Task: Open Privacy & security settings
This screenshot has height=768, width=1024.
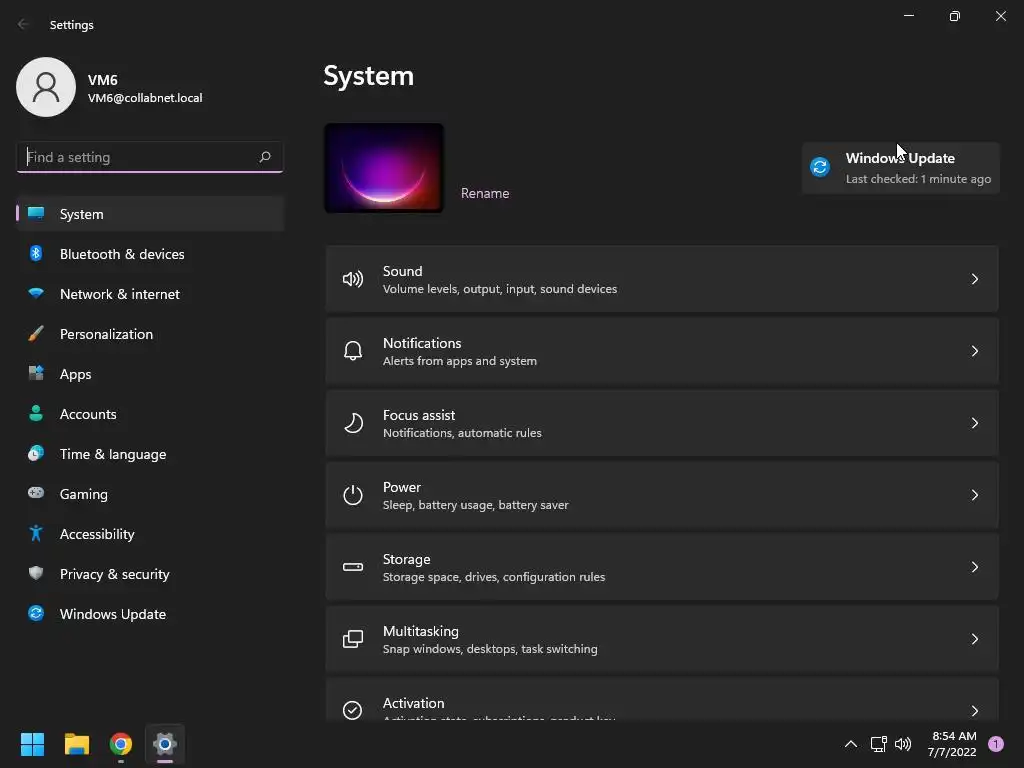Action: [x=150, y=573]
